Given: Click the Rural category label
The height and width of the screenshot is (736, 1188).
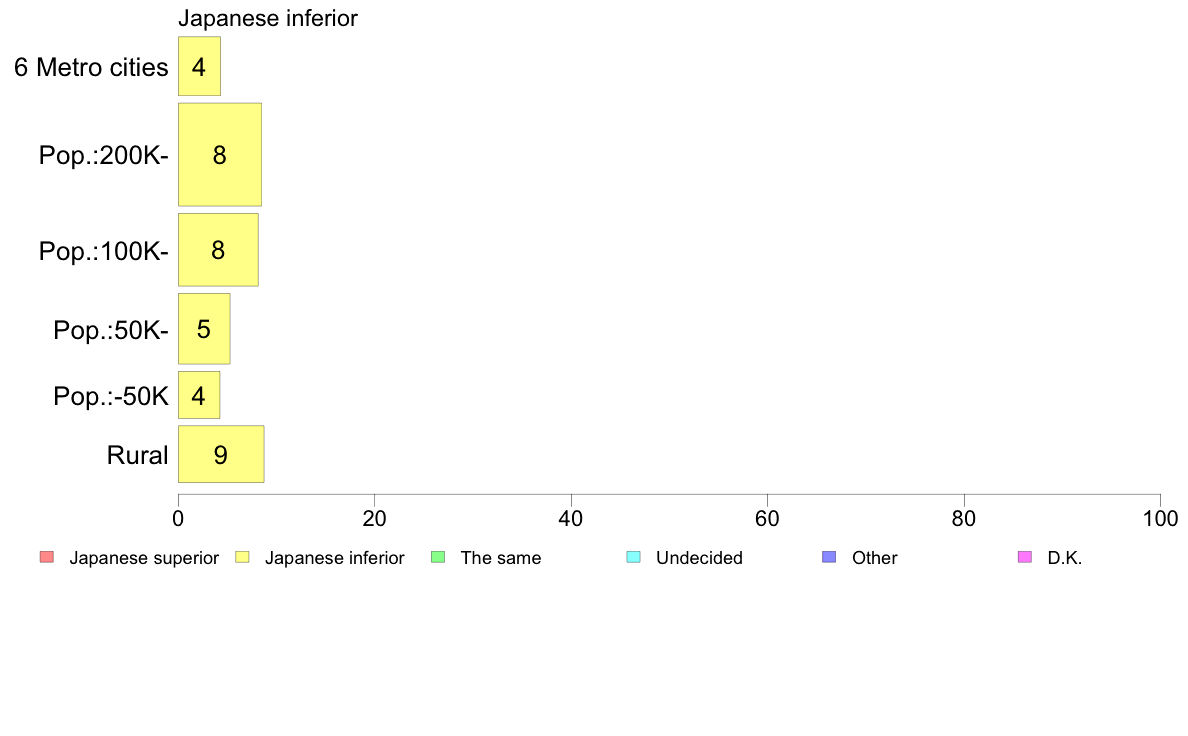Looking at the screenshot, I should pos(137,455).
